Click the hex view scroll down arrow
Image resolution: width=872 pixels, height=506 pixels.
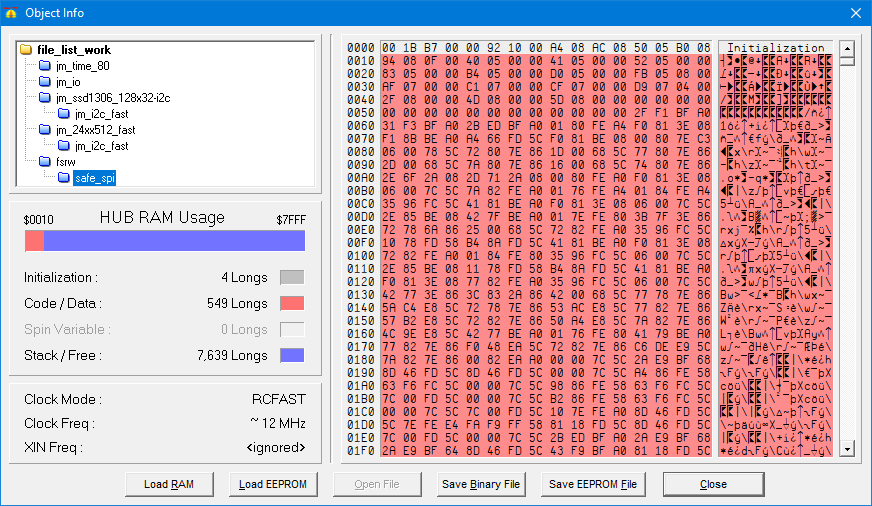click(847, 449)
